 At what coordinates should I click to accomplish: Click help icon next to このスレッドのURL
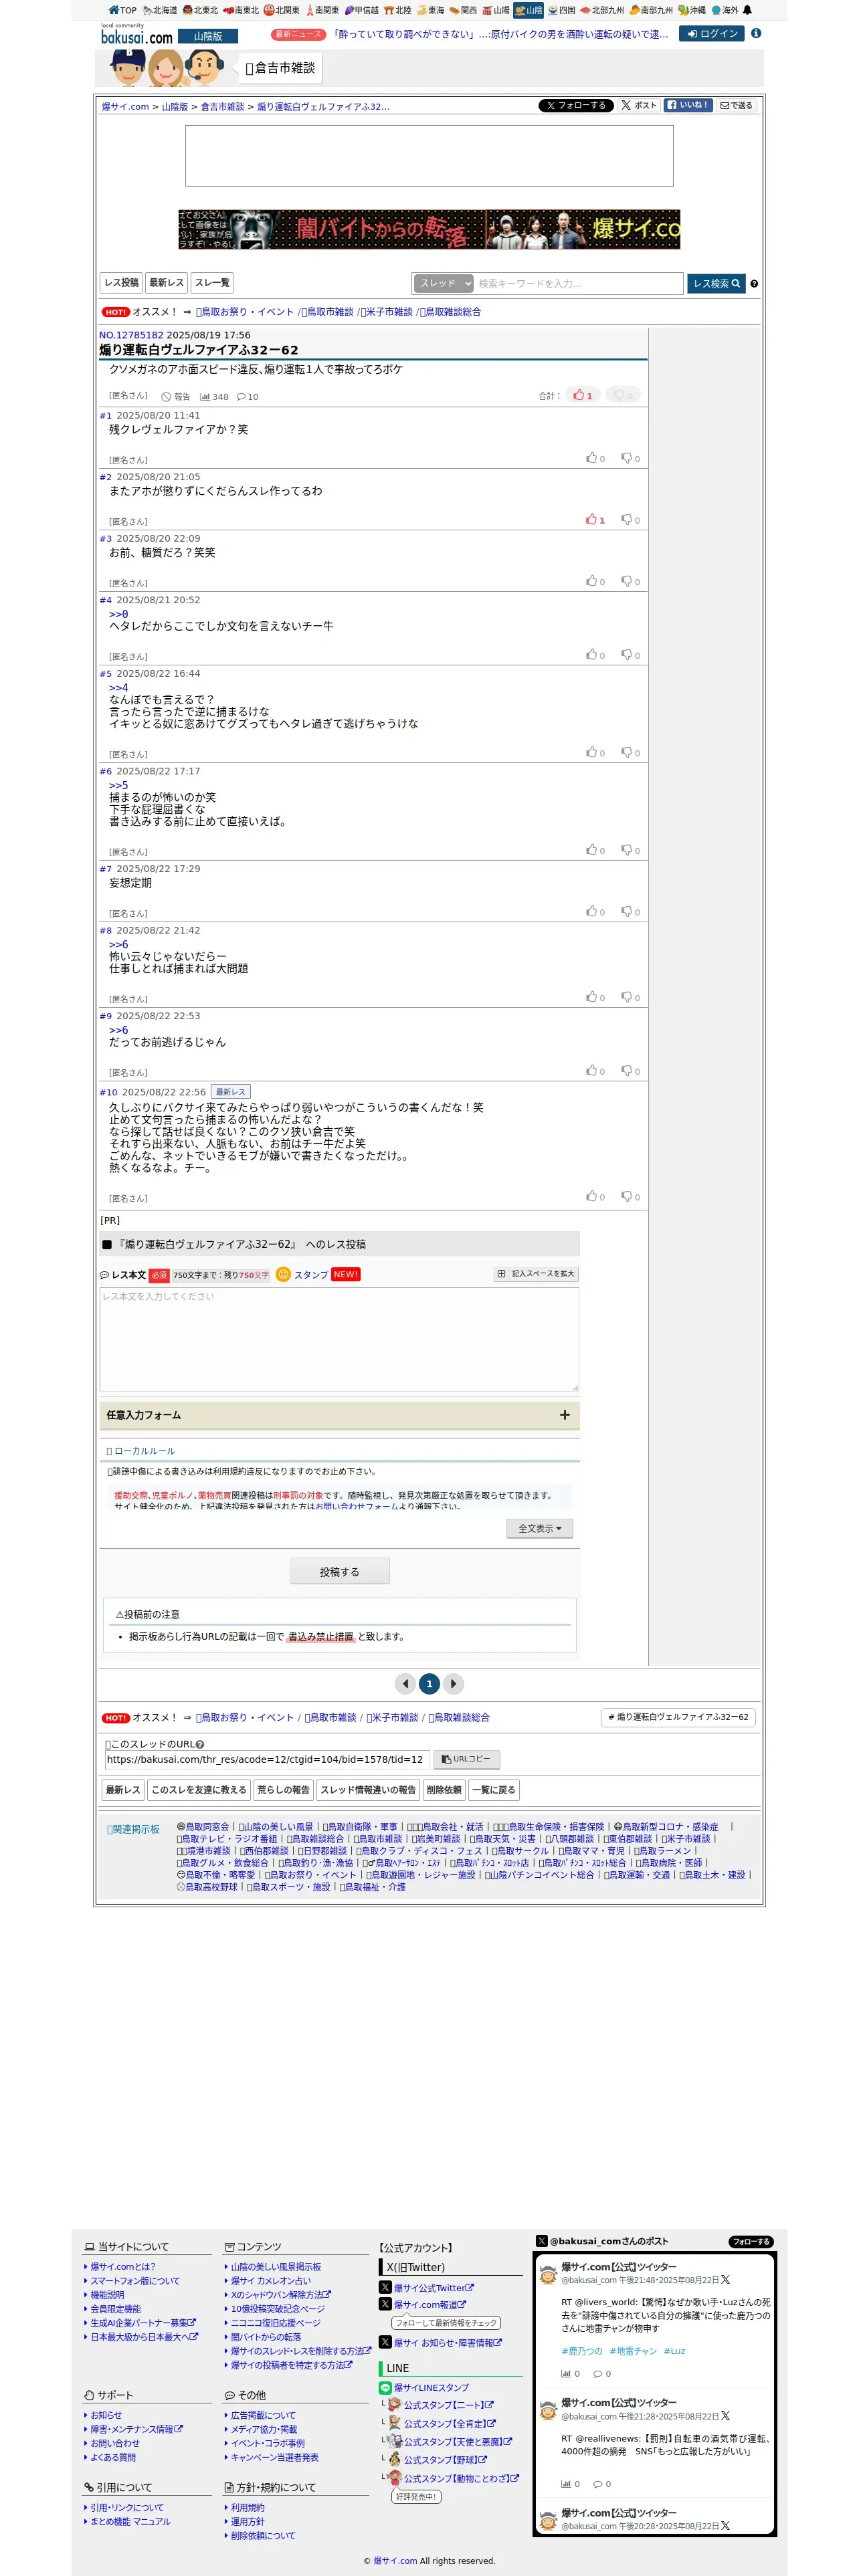[x=200, y=1745]
